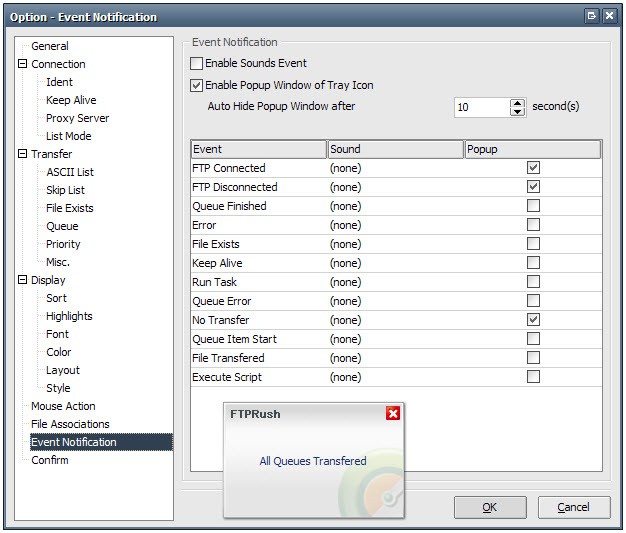Increase auto hide seconds with up arrow
626x533 pixels.
coord(517,103)
